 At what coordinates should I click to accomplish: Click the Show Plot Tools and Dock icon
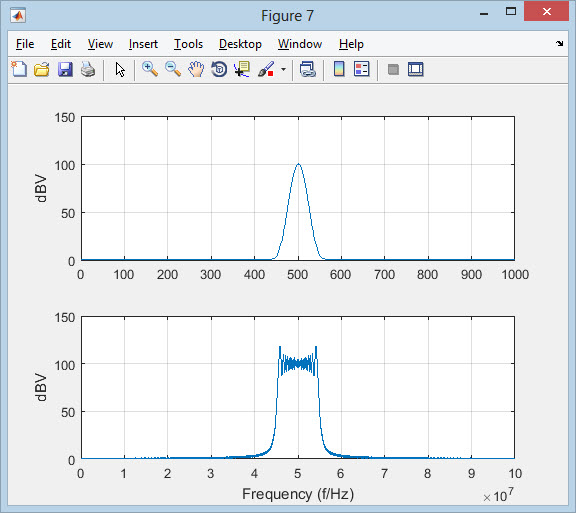[x=416, y=69]
